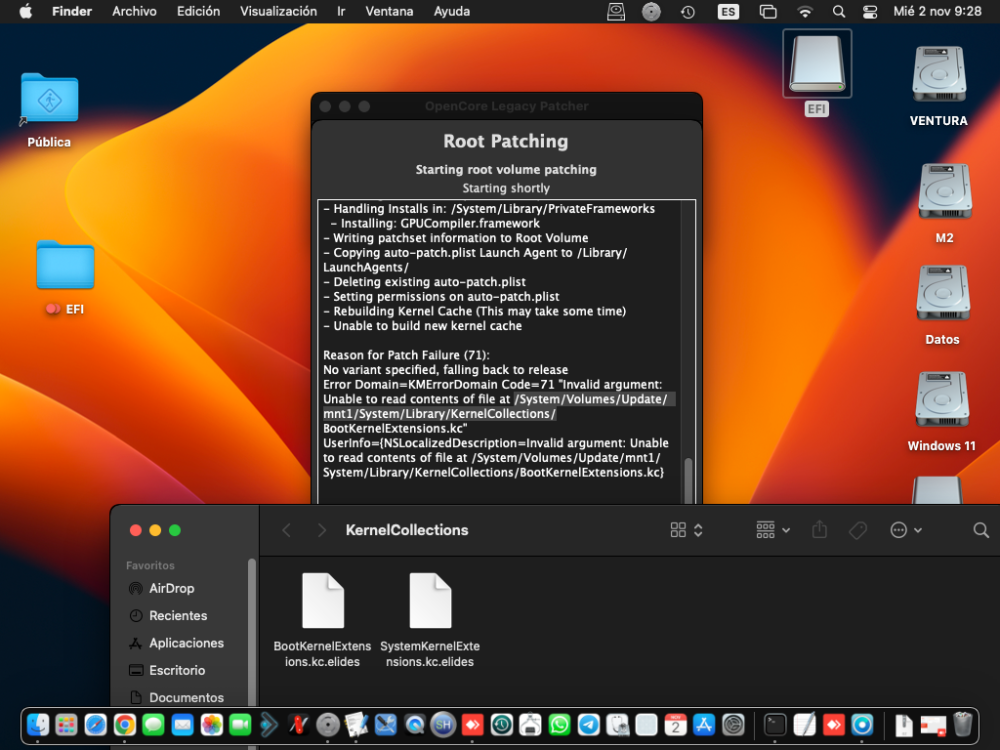Open Wi-Fi status in the menu bar
This screenshot has width=1000, height=750.
pyautogui.click(x=805, y=11)
